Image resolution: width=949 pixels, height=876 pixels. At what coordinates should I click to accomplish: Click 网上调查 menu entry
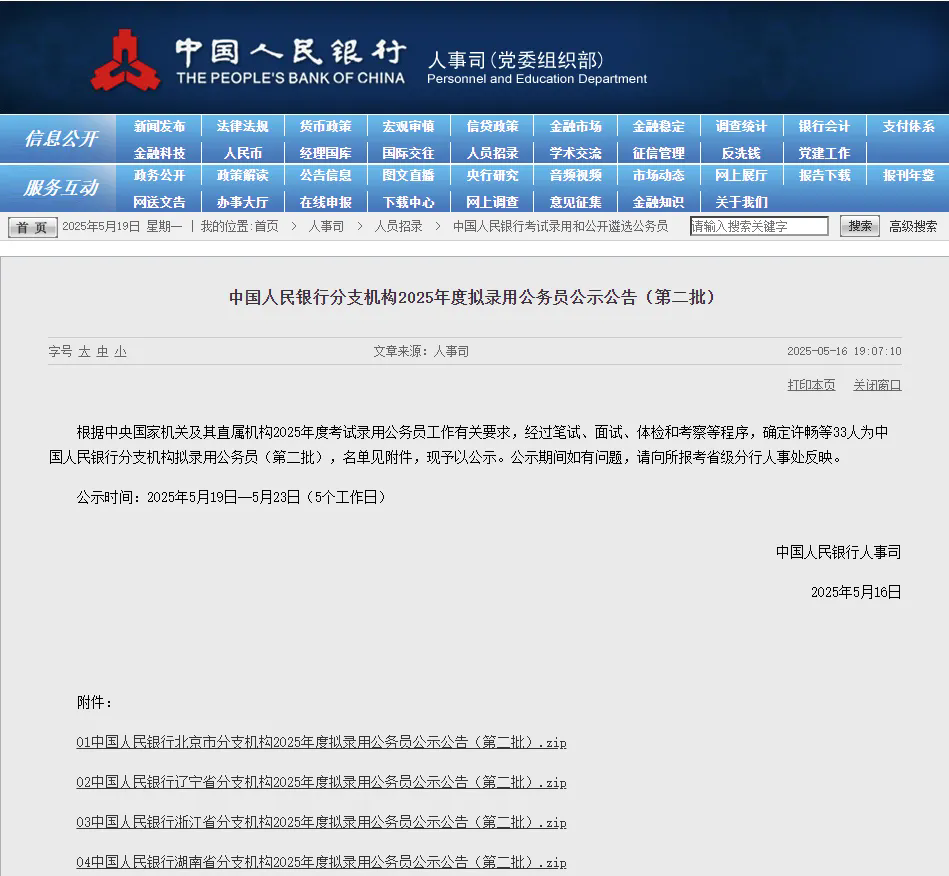492,202
